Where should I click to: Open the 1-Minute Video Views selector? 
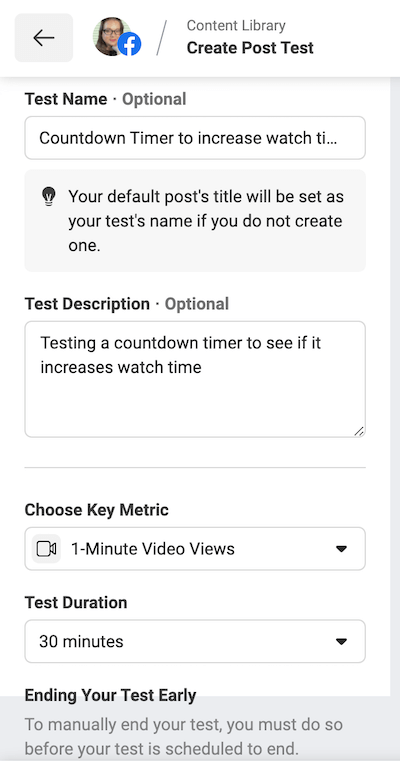[x=195, y=549]
